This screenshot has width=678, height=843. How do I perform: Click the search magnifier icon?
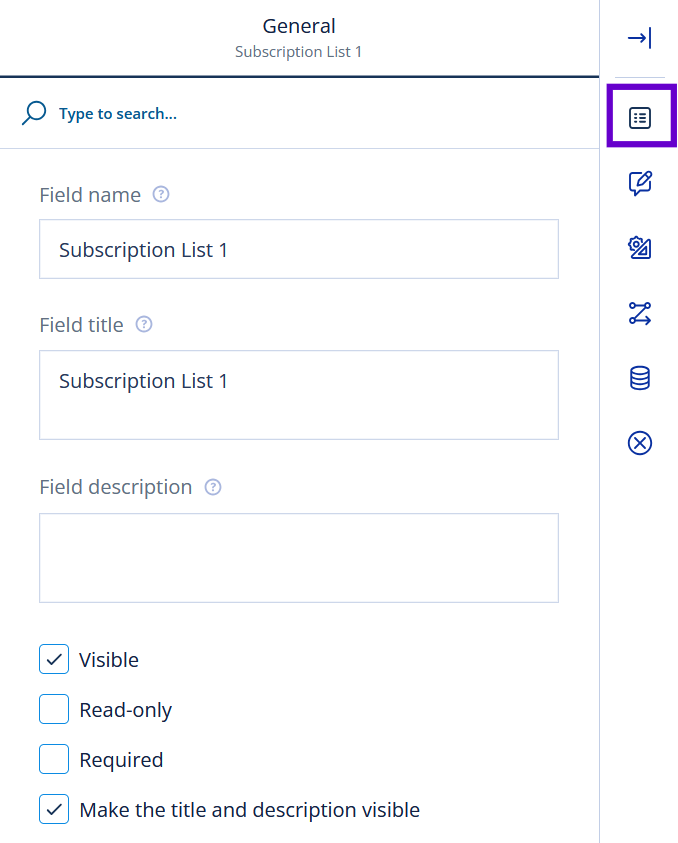34,113
